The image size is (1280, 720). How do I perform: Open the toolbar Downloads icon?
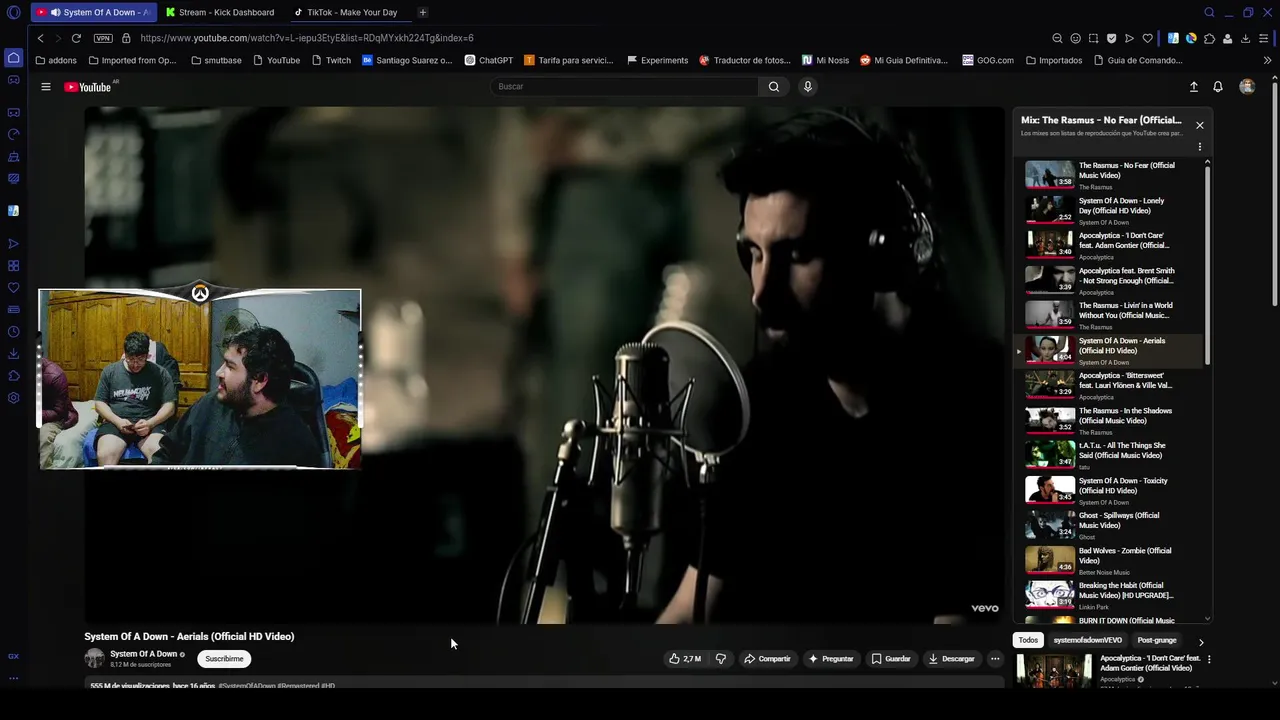(x=1245, y=38)
